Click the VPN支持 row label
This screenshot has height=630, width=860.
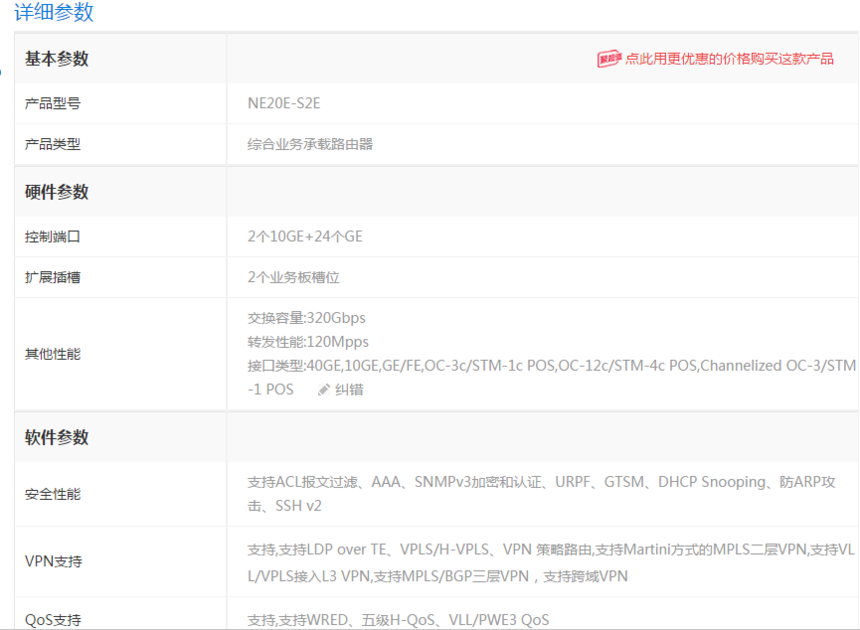point(53,561)
